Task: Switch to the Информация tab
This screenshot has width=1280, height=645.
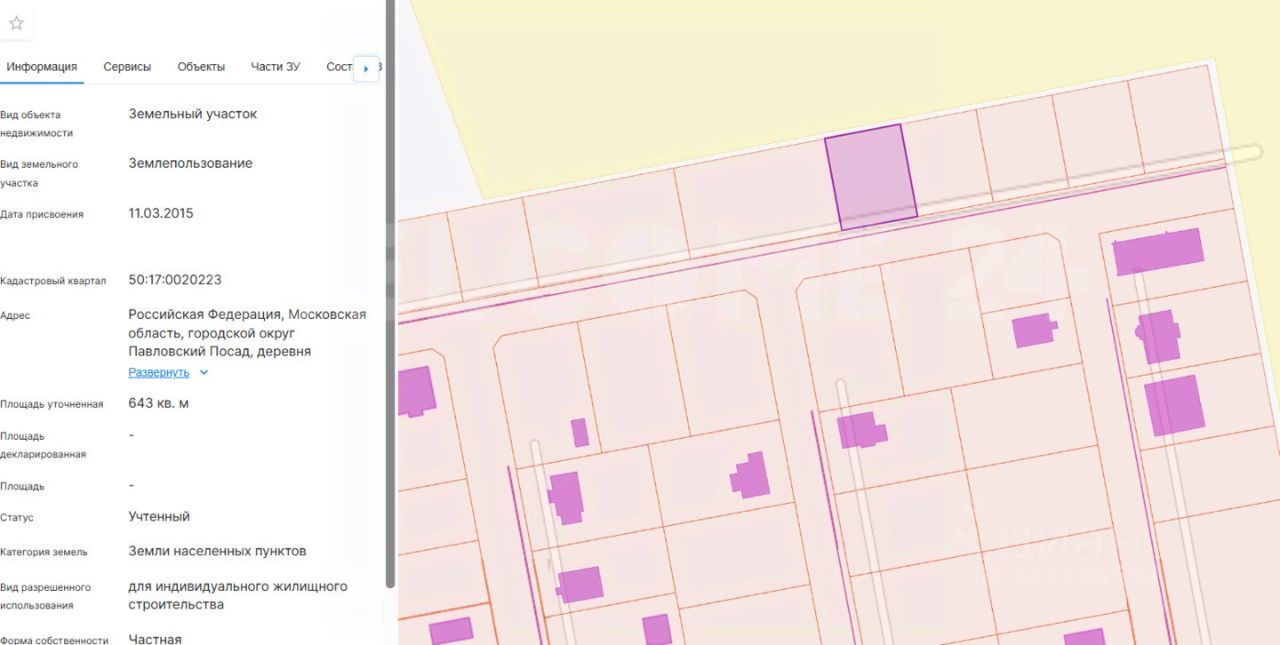Action: point(42,67)
